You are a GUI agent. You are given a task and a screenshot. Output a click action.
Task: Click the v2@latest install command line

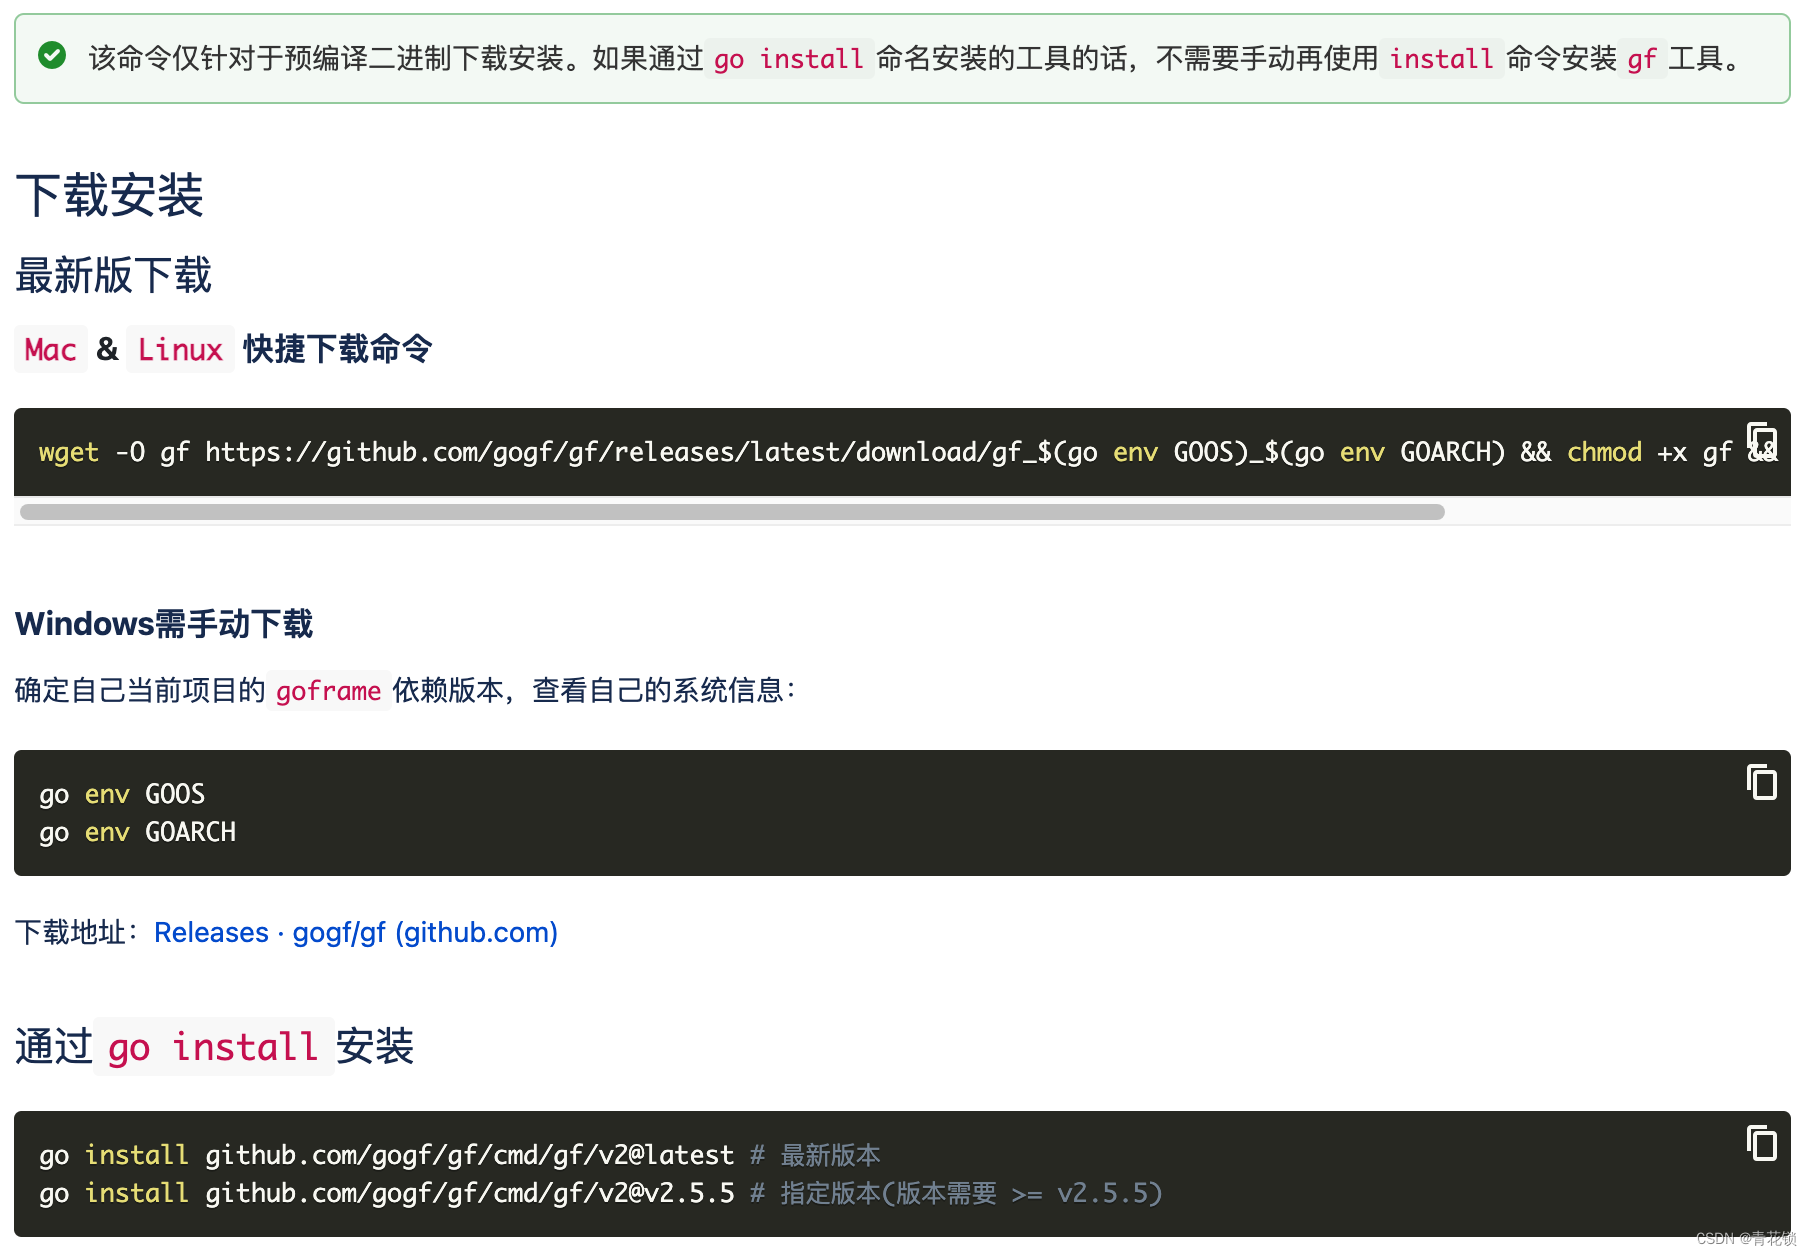[460, 1155]
